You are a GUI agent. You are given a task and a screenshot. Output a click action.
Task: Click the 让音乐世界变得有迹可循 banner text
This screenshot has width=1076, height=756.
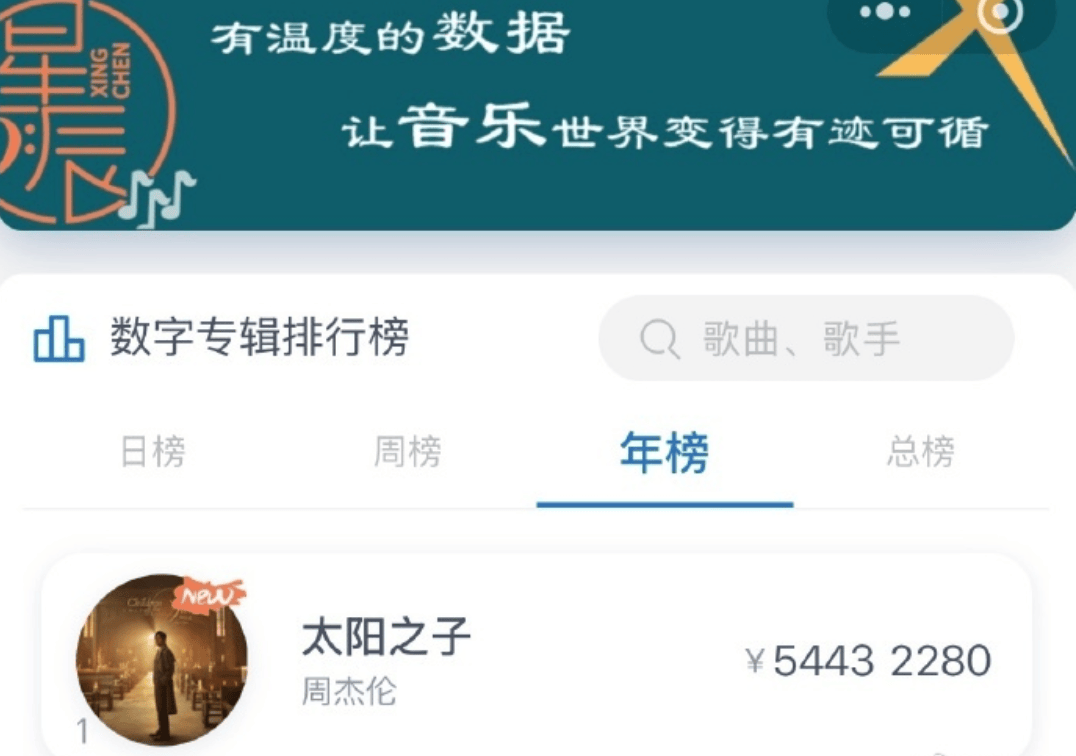tap(666, 128)
